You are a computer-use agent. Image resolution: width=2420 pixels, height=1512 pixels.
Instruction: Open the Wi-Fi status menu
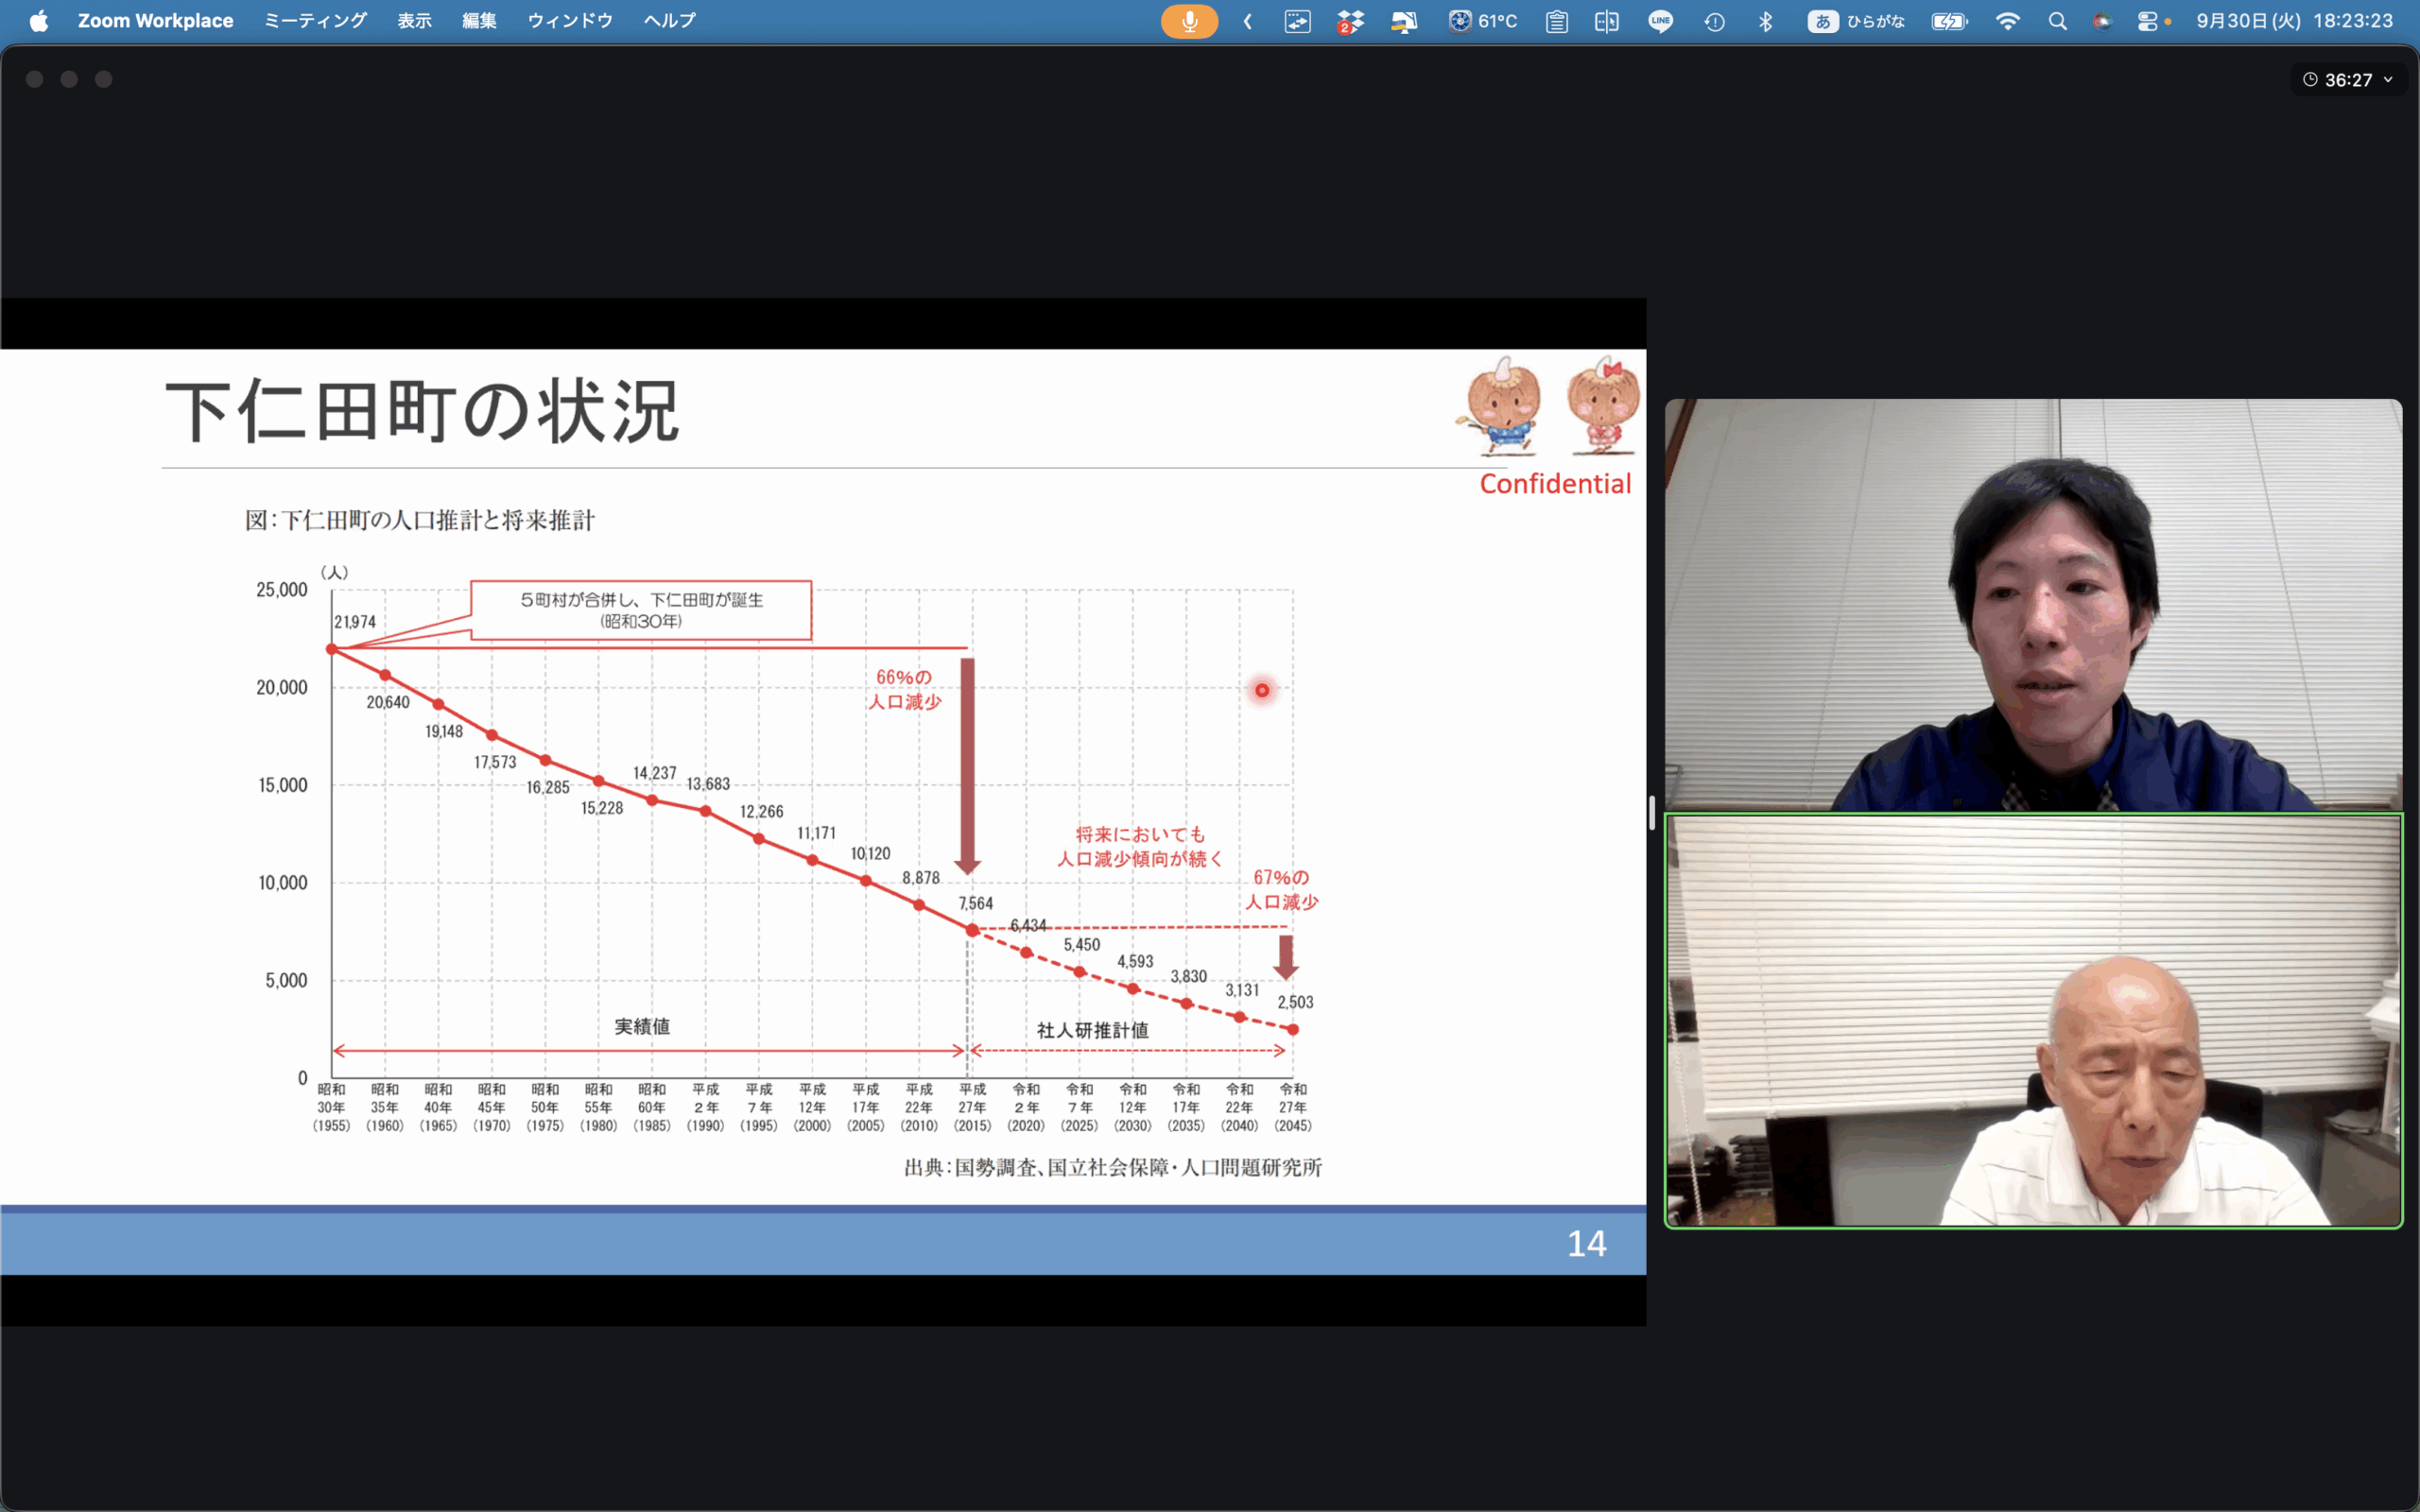point(2007,21)
